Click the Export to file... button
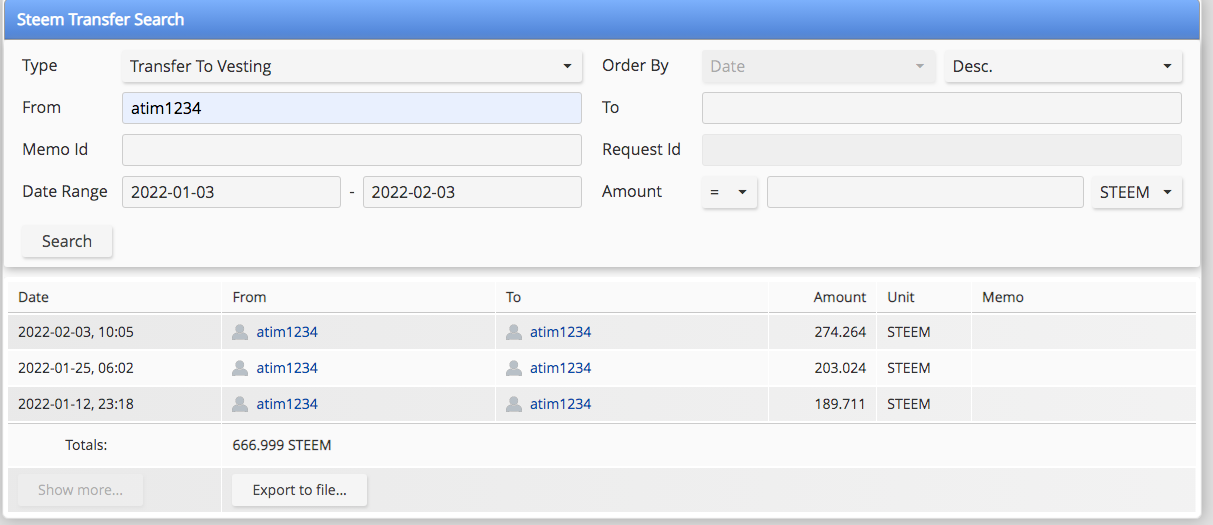Screen dimensions: 1213x525 tap(299, 490)
